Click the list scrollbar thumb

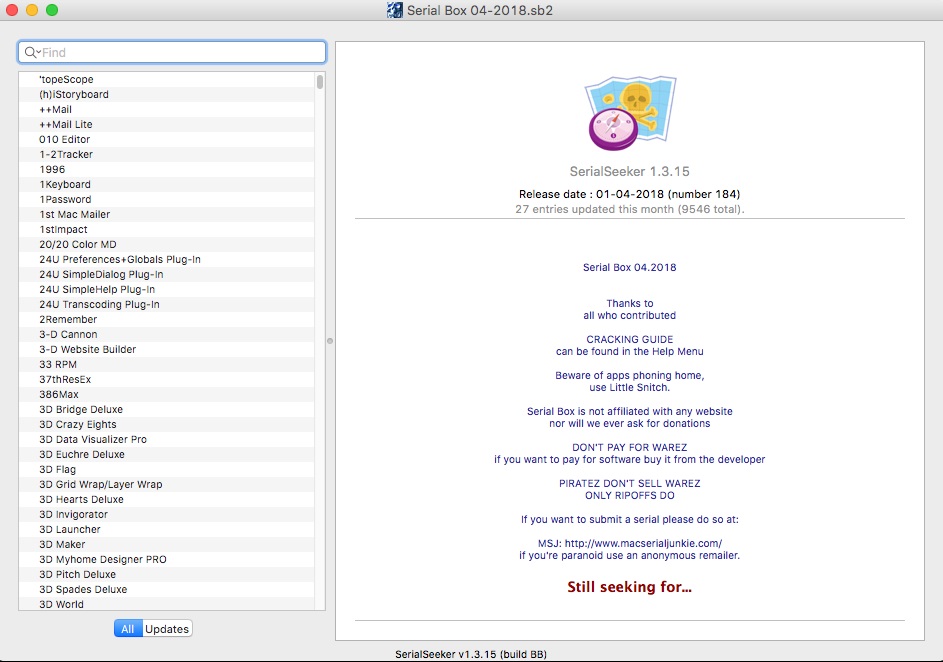click(x=320, y=81)
